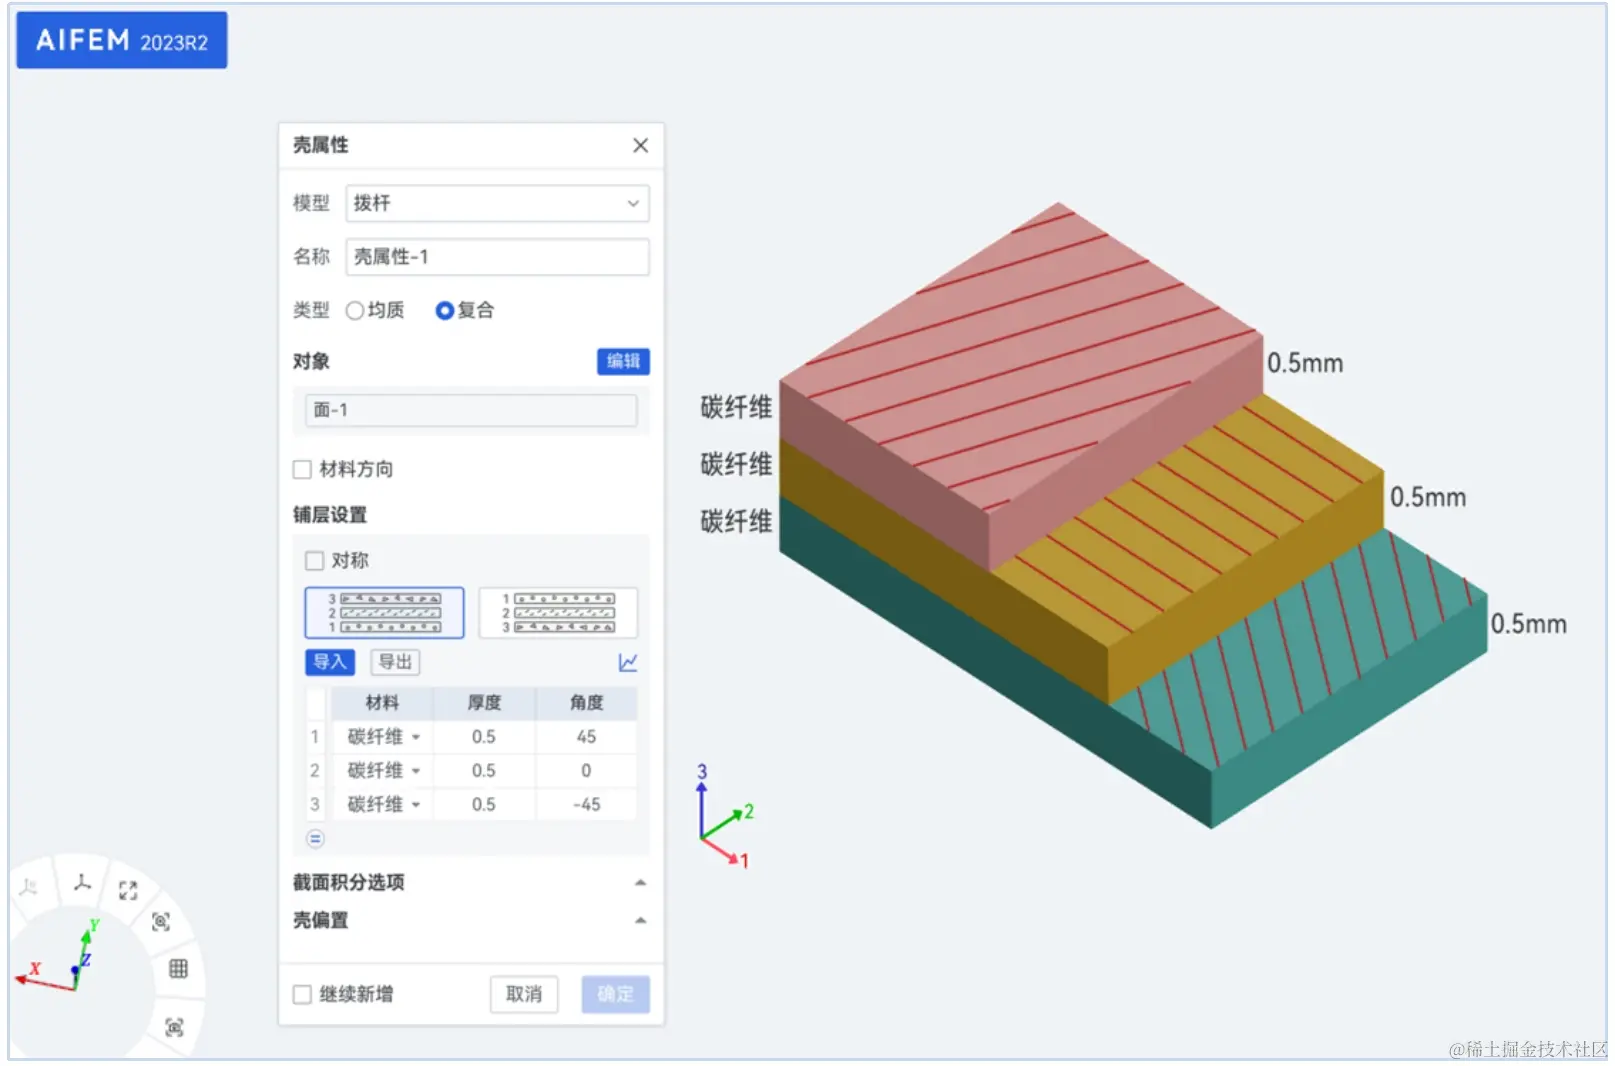Viewport: 1615px width, 1066px height.
Task: Click thickness cell 0.5 in ply row 2
Action: [x=484, y=771]
